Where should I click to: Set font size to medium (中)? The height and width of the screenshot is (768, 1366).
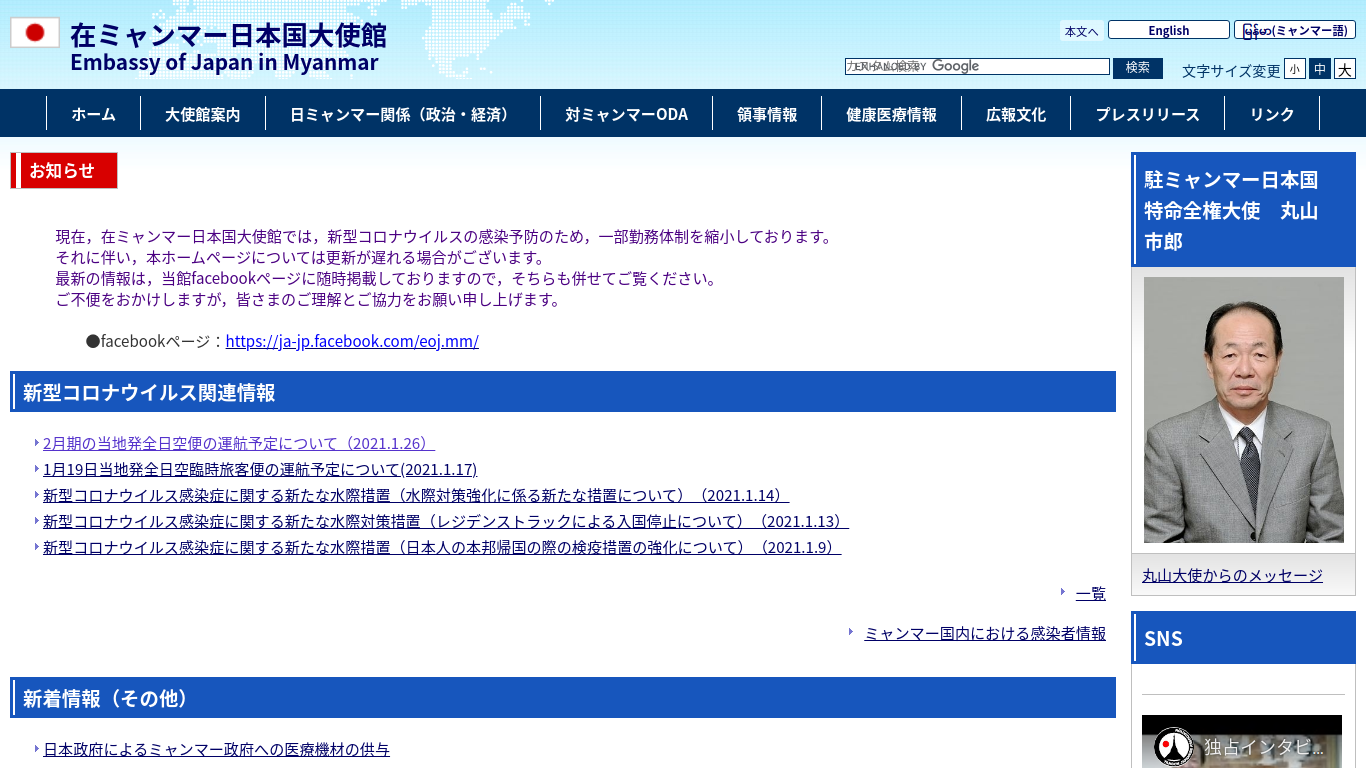[1320, 69]
